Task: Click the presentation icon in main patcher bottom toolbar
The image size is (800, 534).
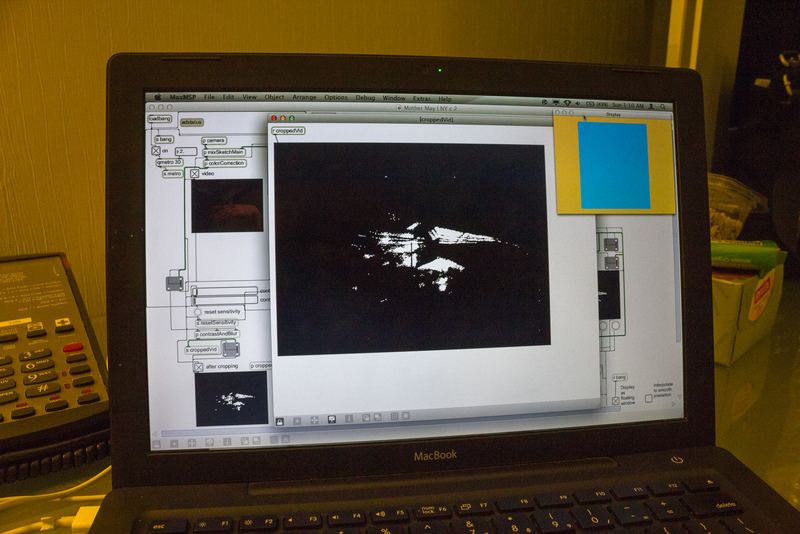Action: pos(210,443)
